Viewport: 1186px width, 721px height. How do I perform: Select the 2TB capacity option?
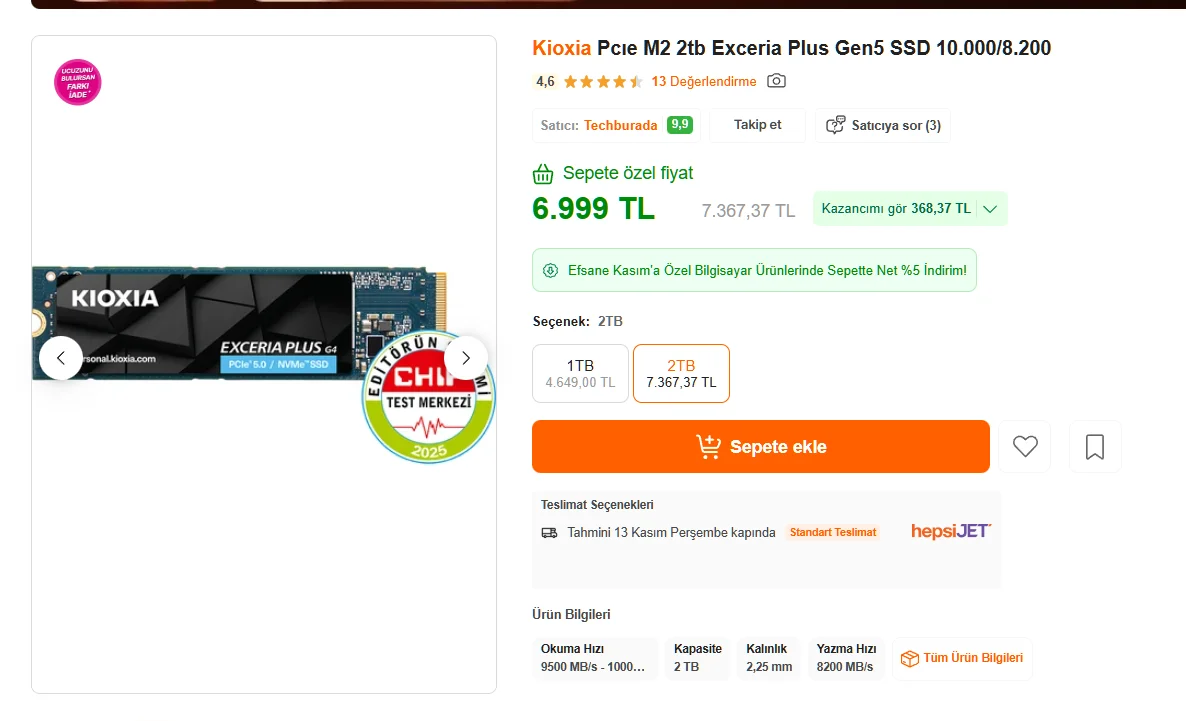[681, 374]
